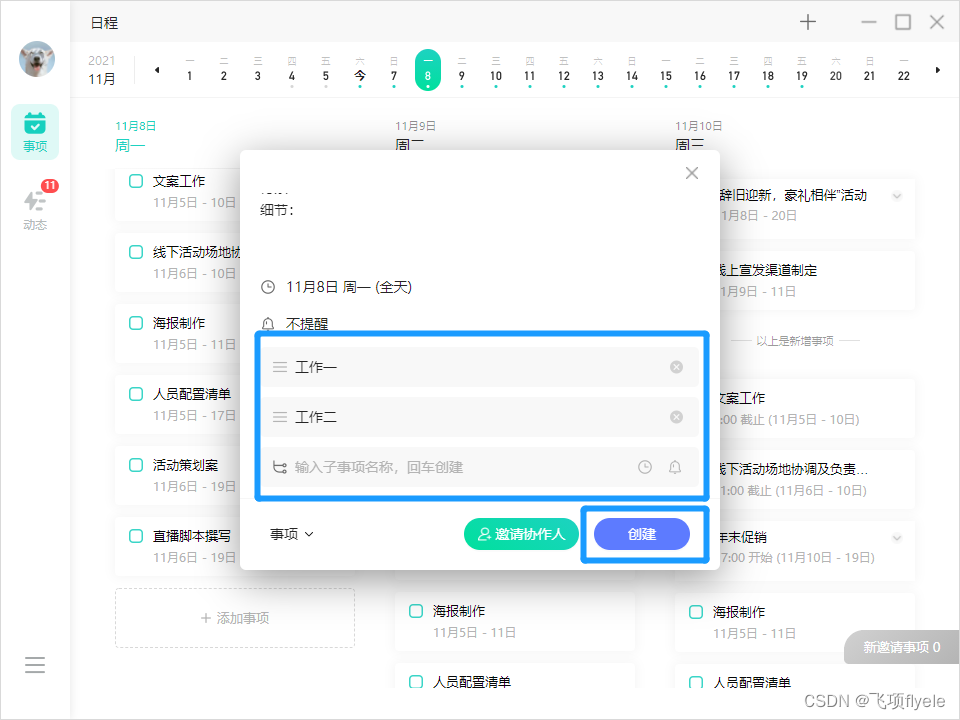Select date 15 in calendar strip
The height and width of the screenshot is (720, 960).
click(x=666, y=70)
